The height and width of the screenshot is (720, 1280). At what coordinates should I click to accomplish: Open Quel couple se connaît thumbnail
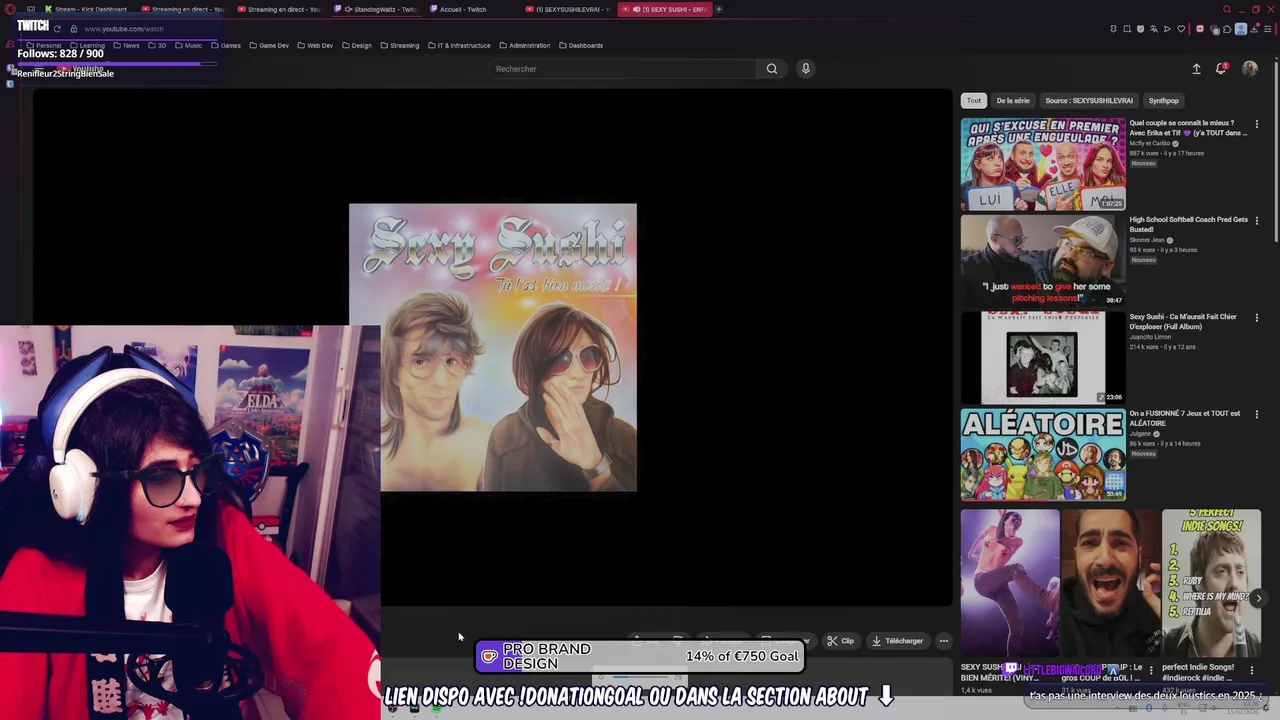(x=1043, y=164)
